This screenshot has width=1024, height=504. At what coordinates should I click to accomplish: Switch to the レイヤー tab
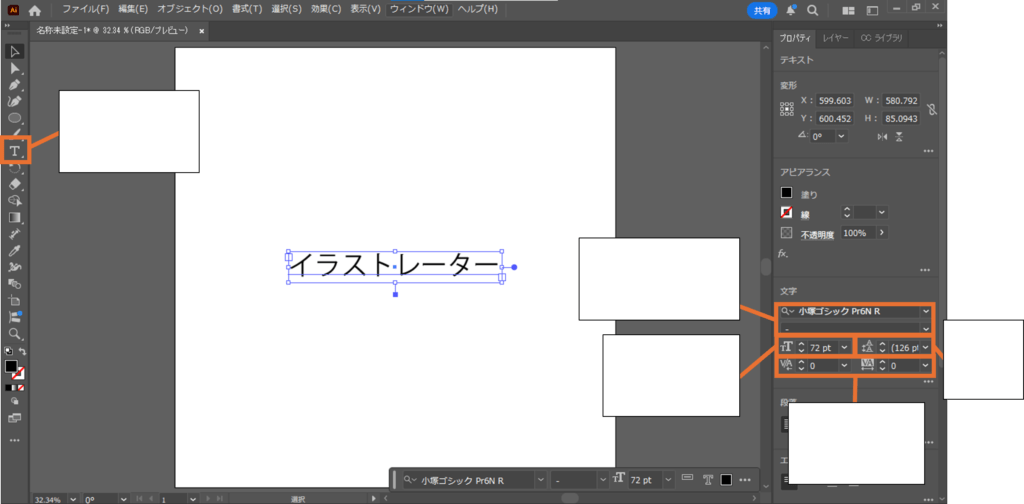836,38
